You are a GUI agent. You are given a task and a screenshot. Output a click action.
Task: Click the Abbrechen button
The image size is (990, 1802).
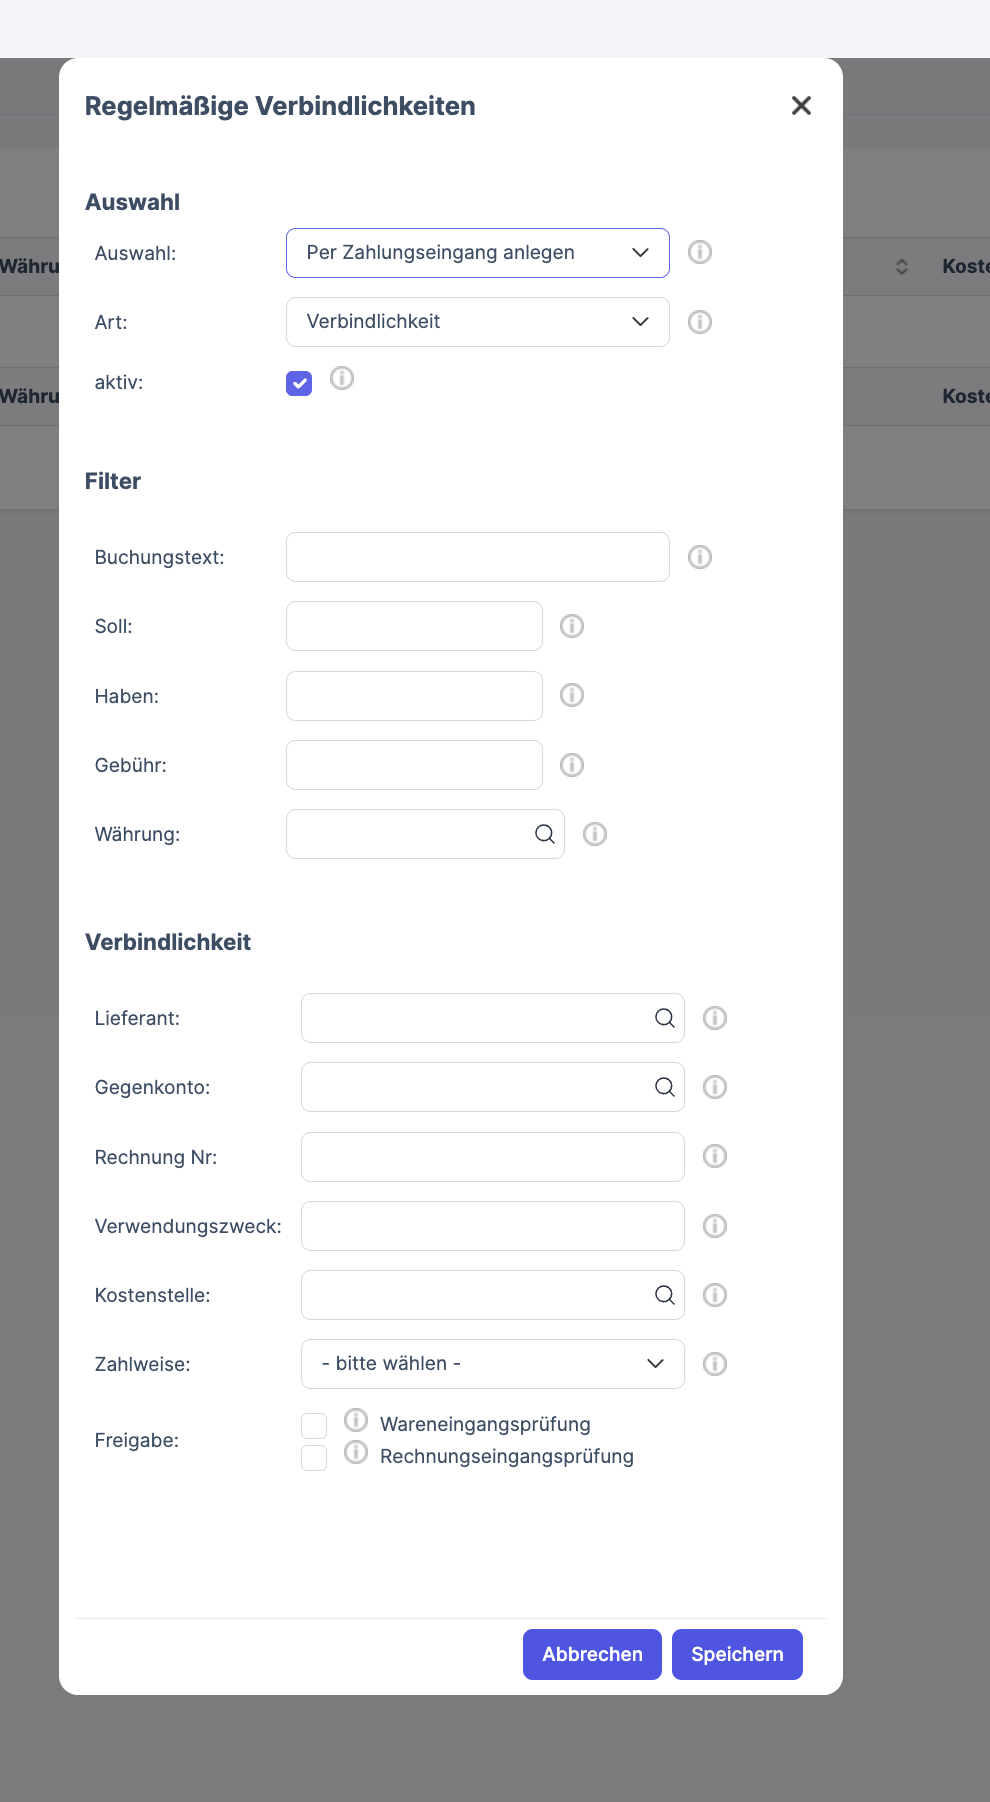[592, 1654]
